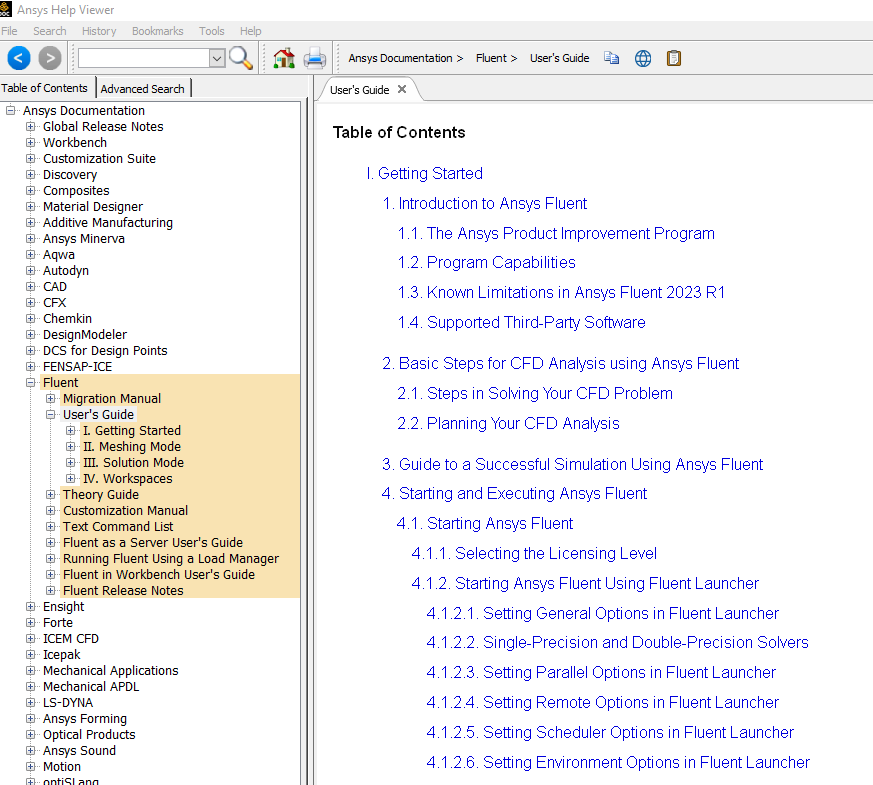873x785 pixels.
Task: Click the gray forward navigation arrow
Action: click(50, 58)
